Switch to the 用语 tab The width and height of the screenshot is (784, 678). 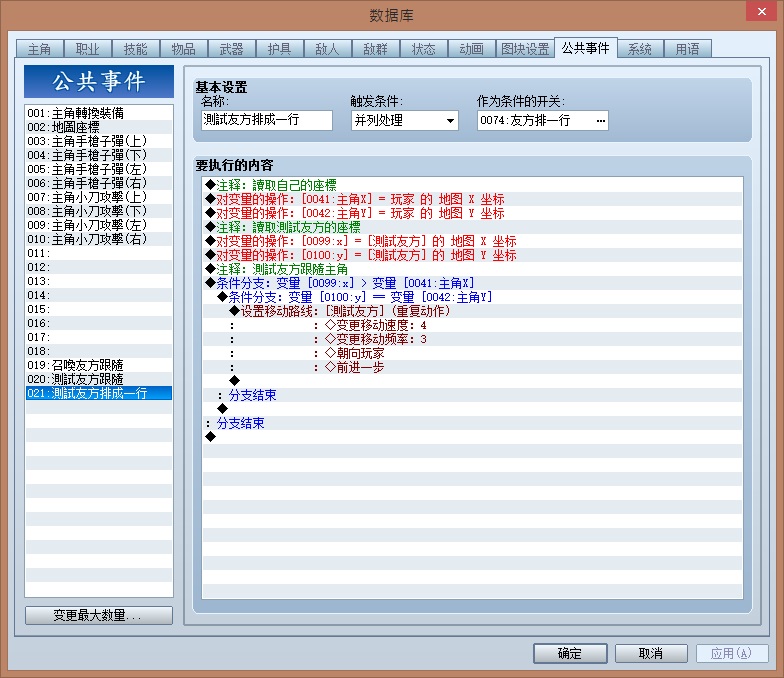click(x=688, y=49)
